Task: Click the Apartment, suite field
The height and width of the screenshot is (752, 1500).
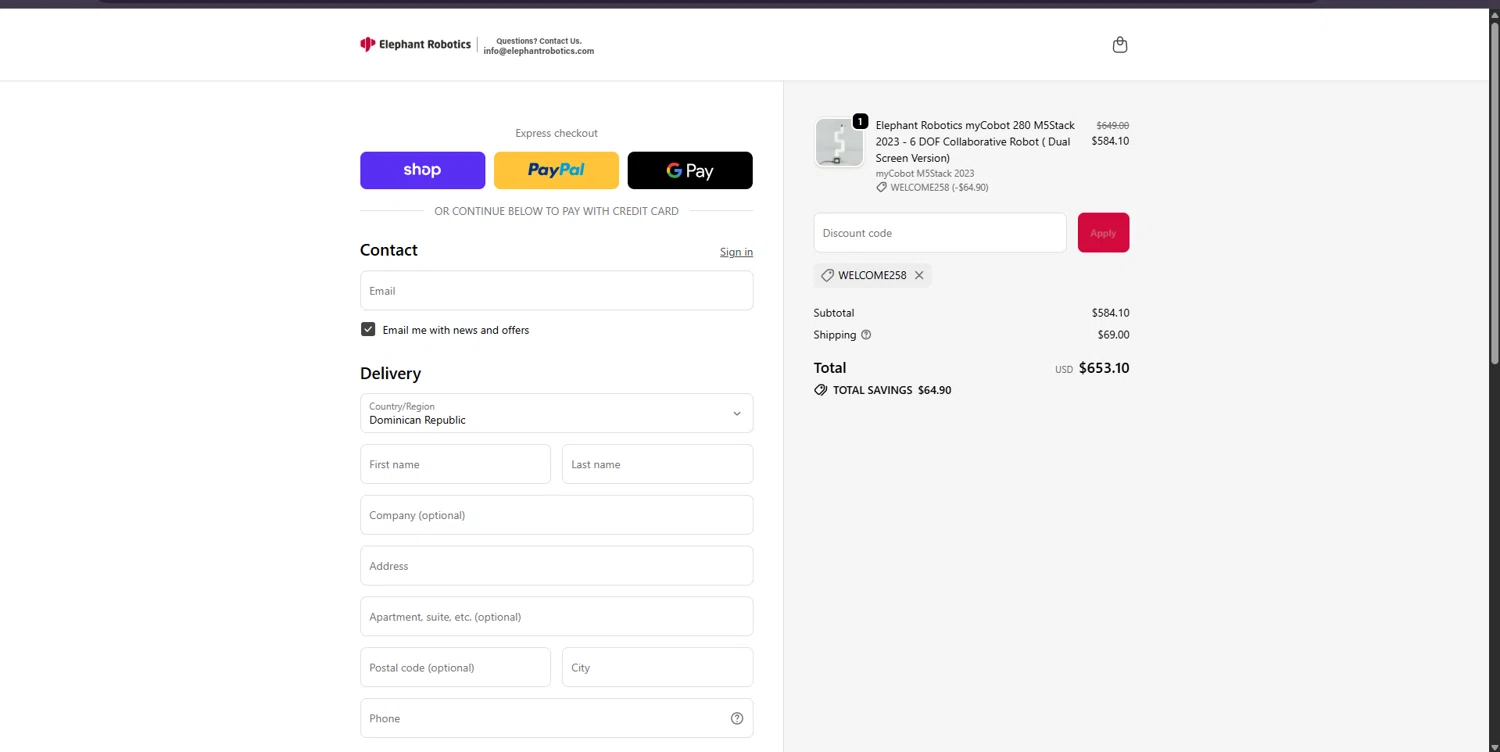Action: (x=556, y=616)
